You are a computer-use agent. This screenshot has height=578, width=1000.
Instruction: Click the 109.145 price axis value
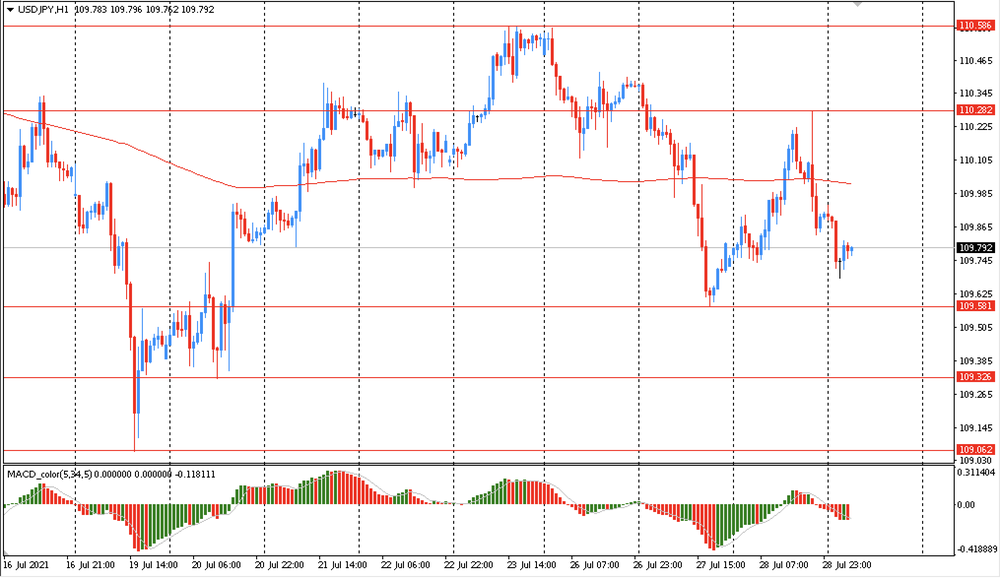tap(976, 428)
